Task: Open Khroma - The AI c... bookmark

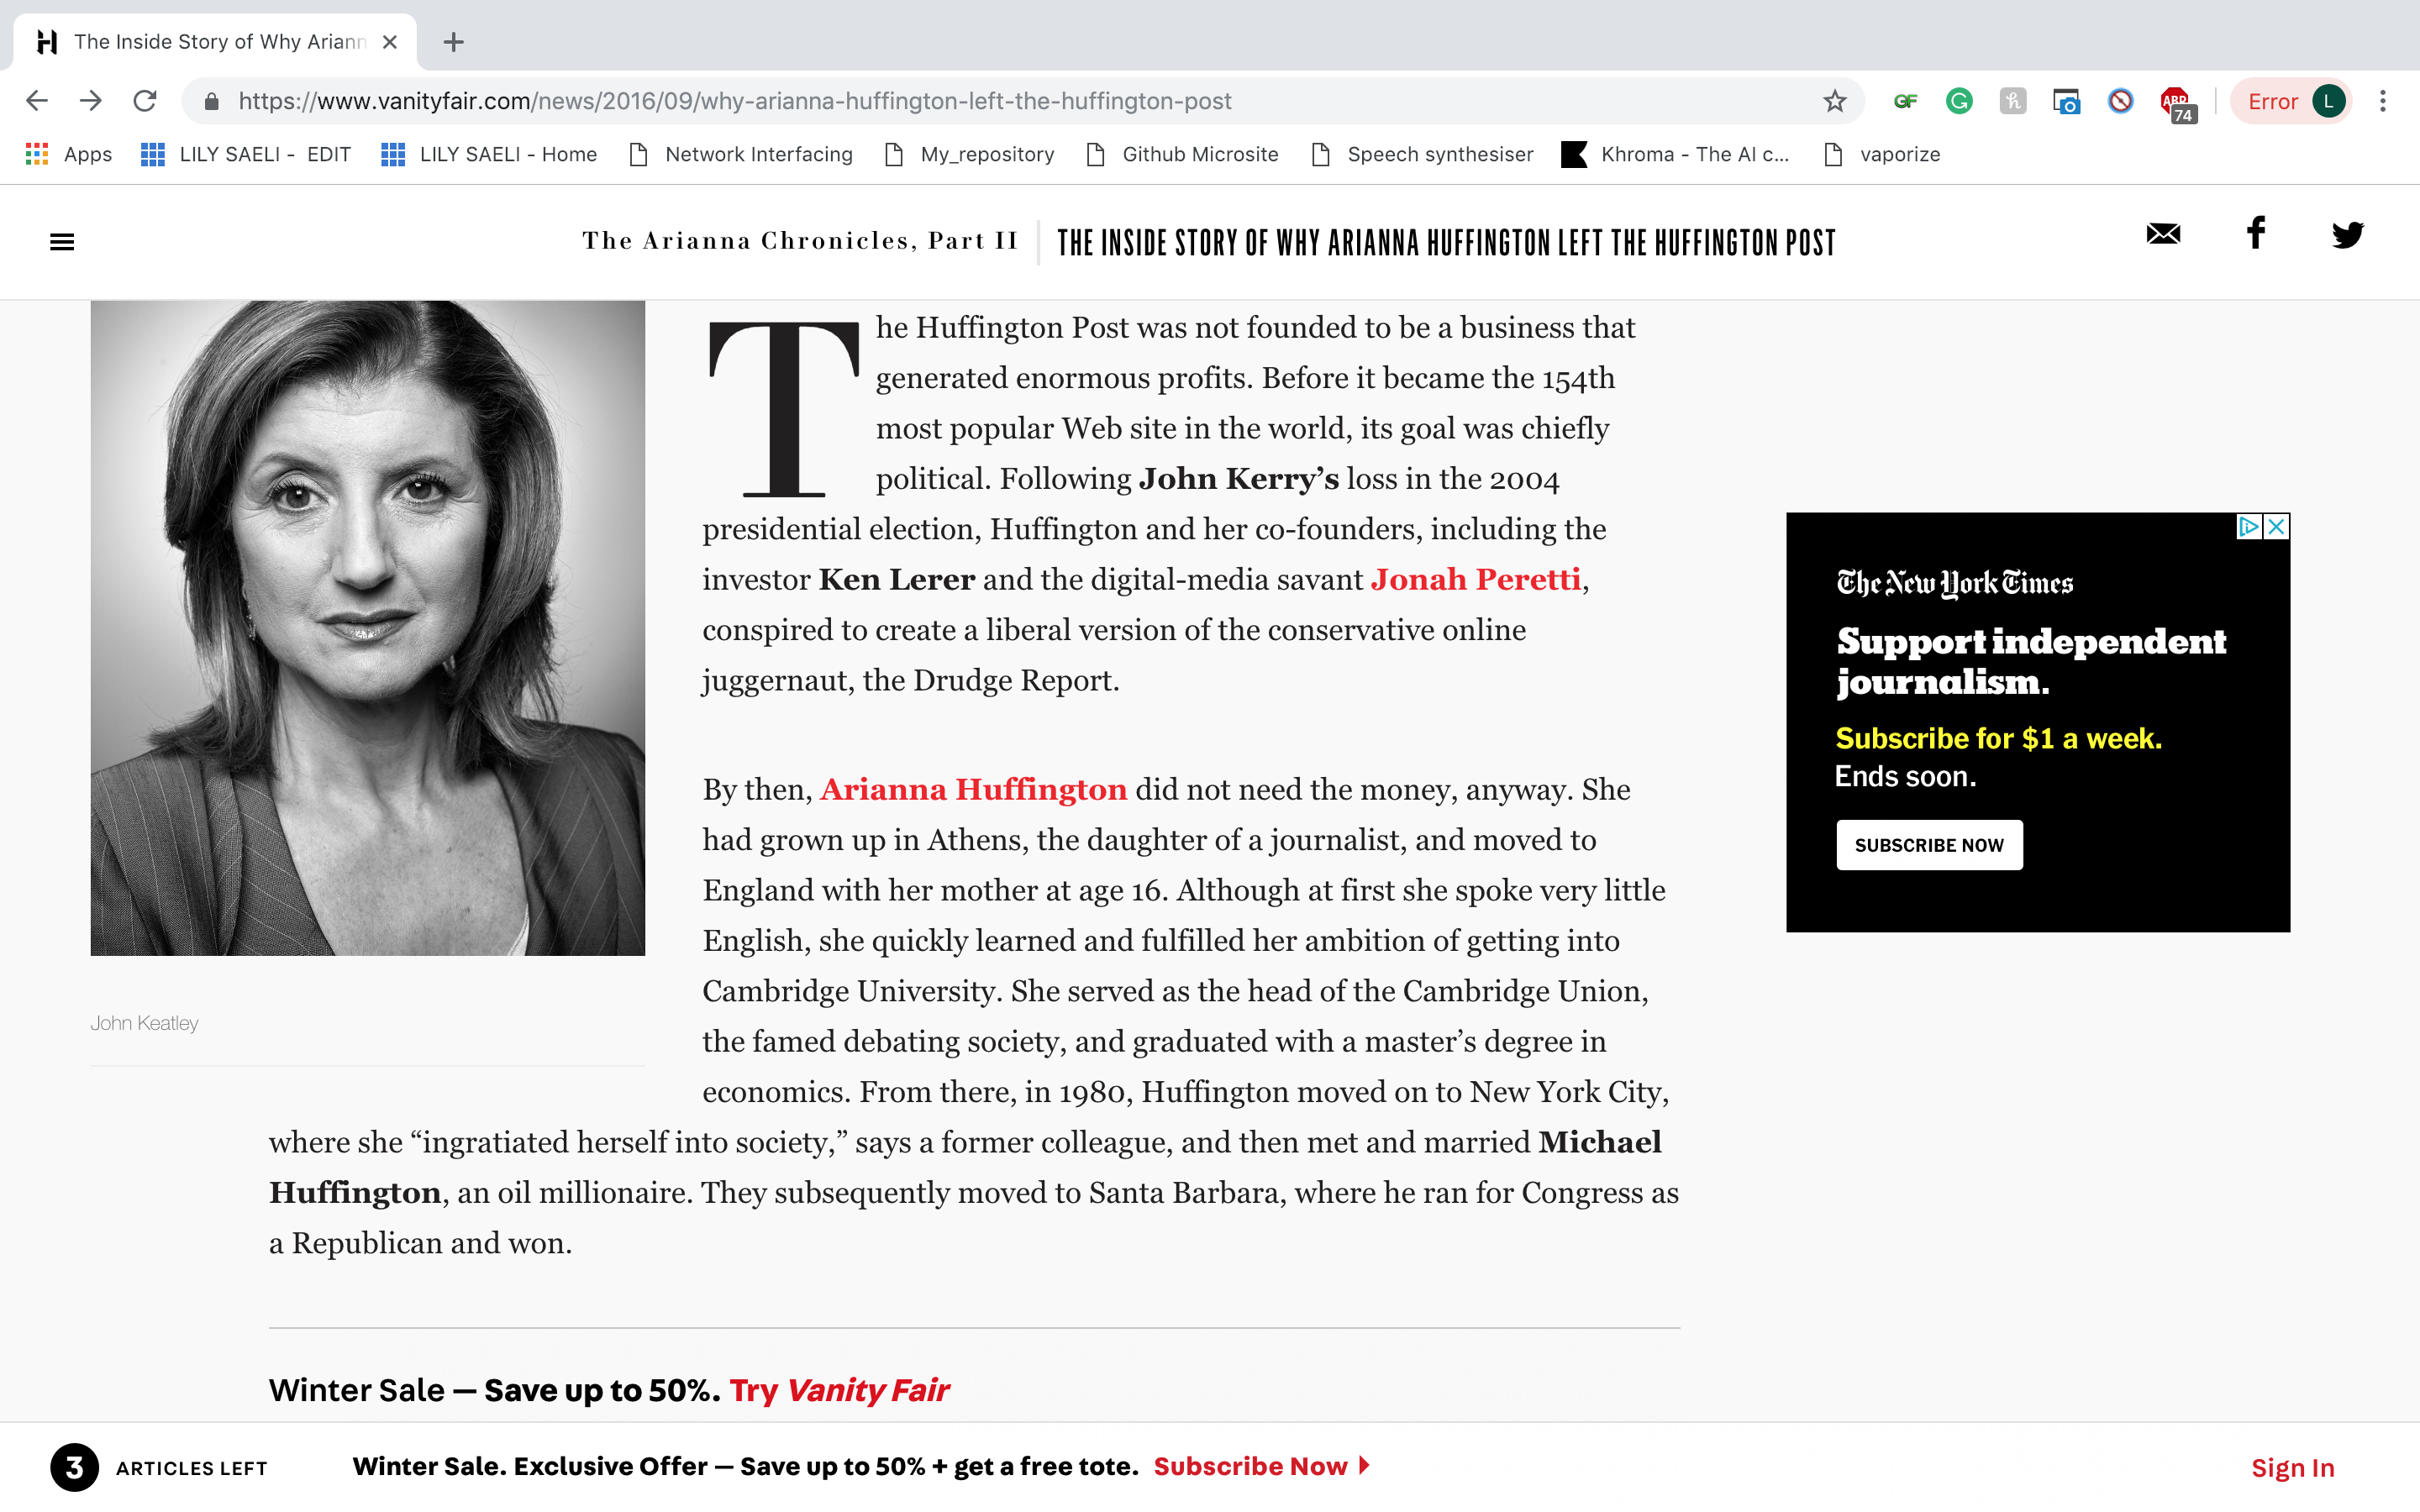Action: click(x=1676, y=154)
